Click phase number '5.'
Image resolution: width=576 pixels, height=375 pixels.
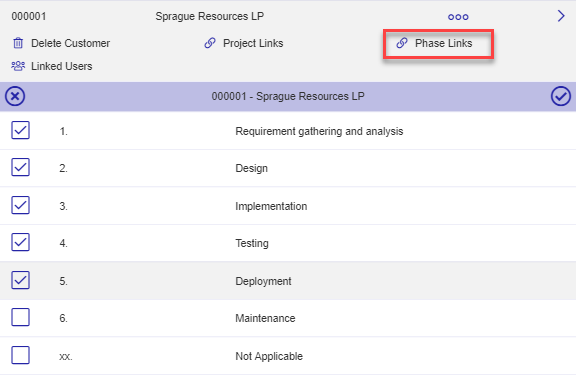pos(64,281)
